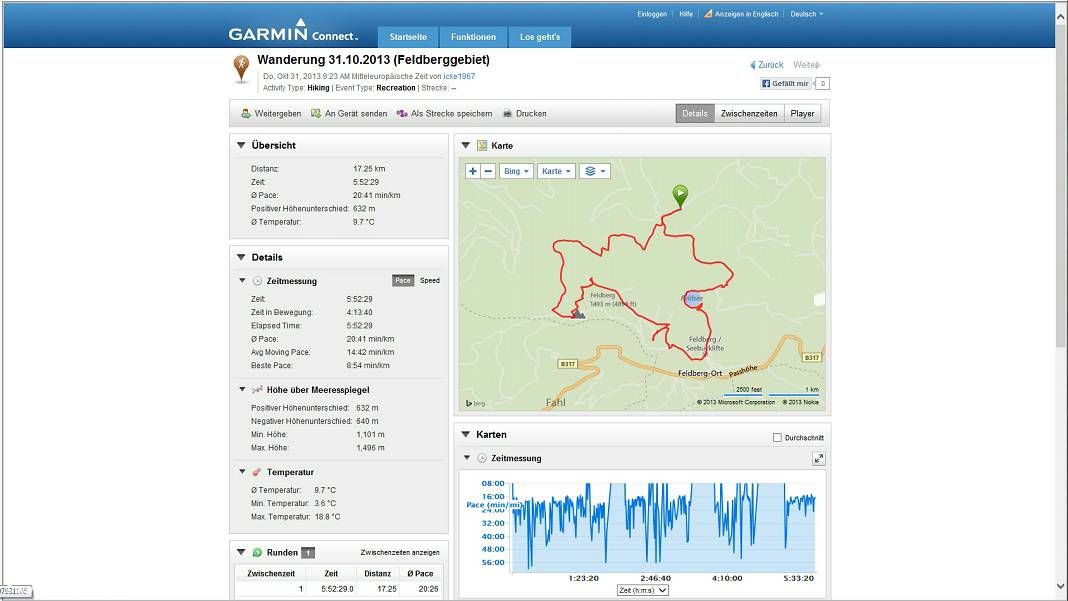Zoom out on the map with minus button
This screenshot has height=601, width=1068.
tap(488, 171)
